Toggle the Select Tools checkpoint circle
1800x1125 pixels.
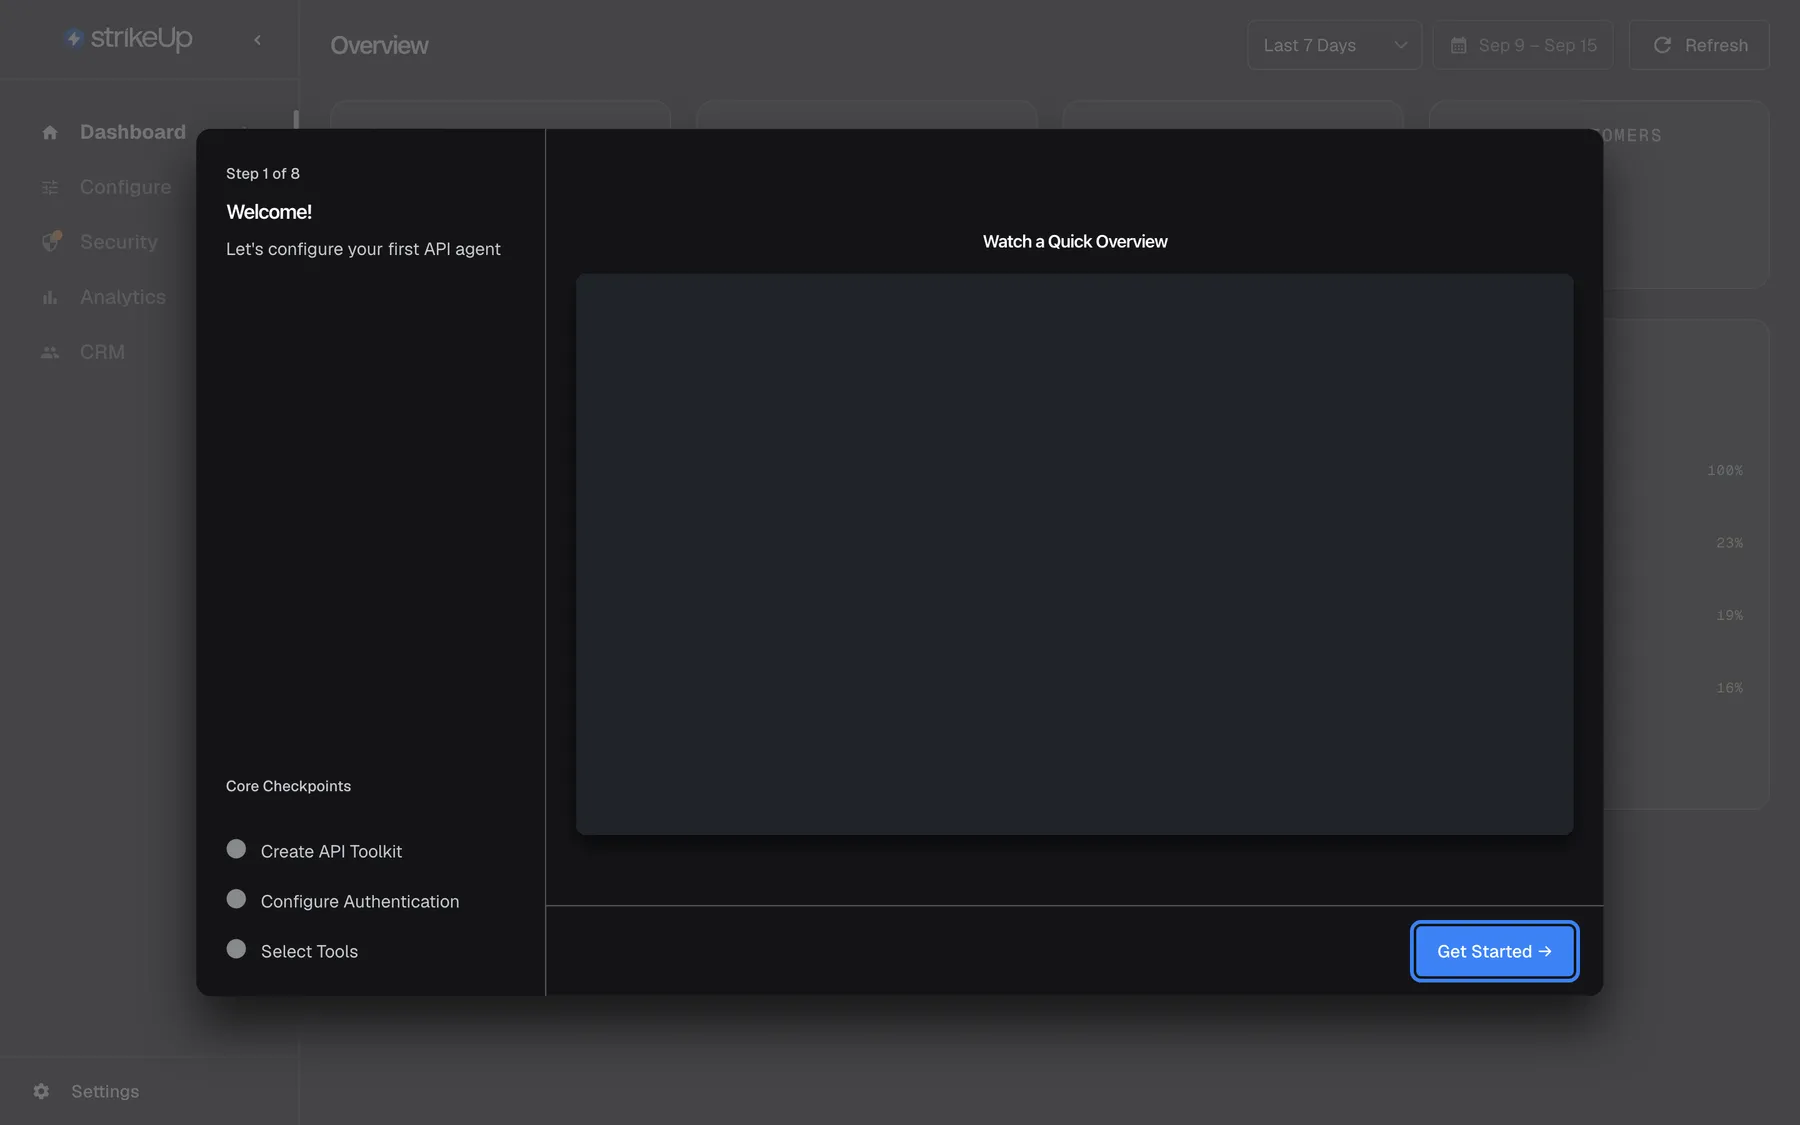236,949
